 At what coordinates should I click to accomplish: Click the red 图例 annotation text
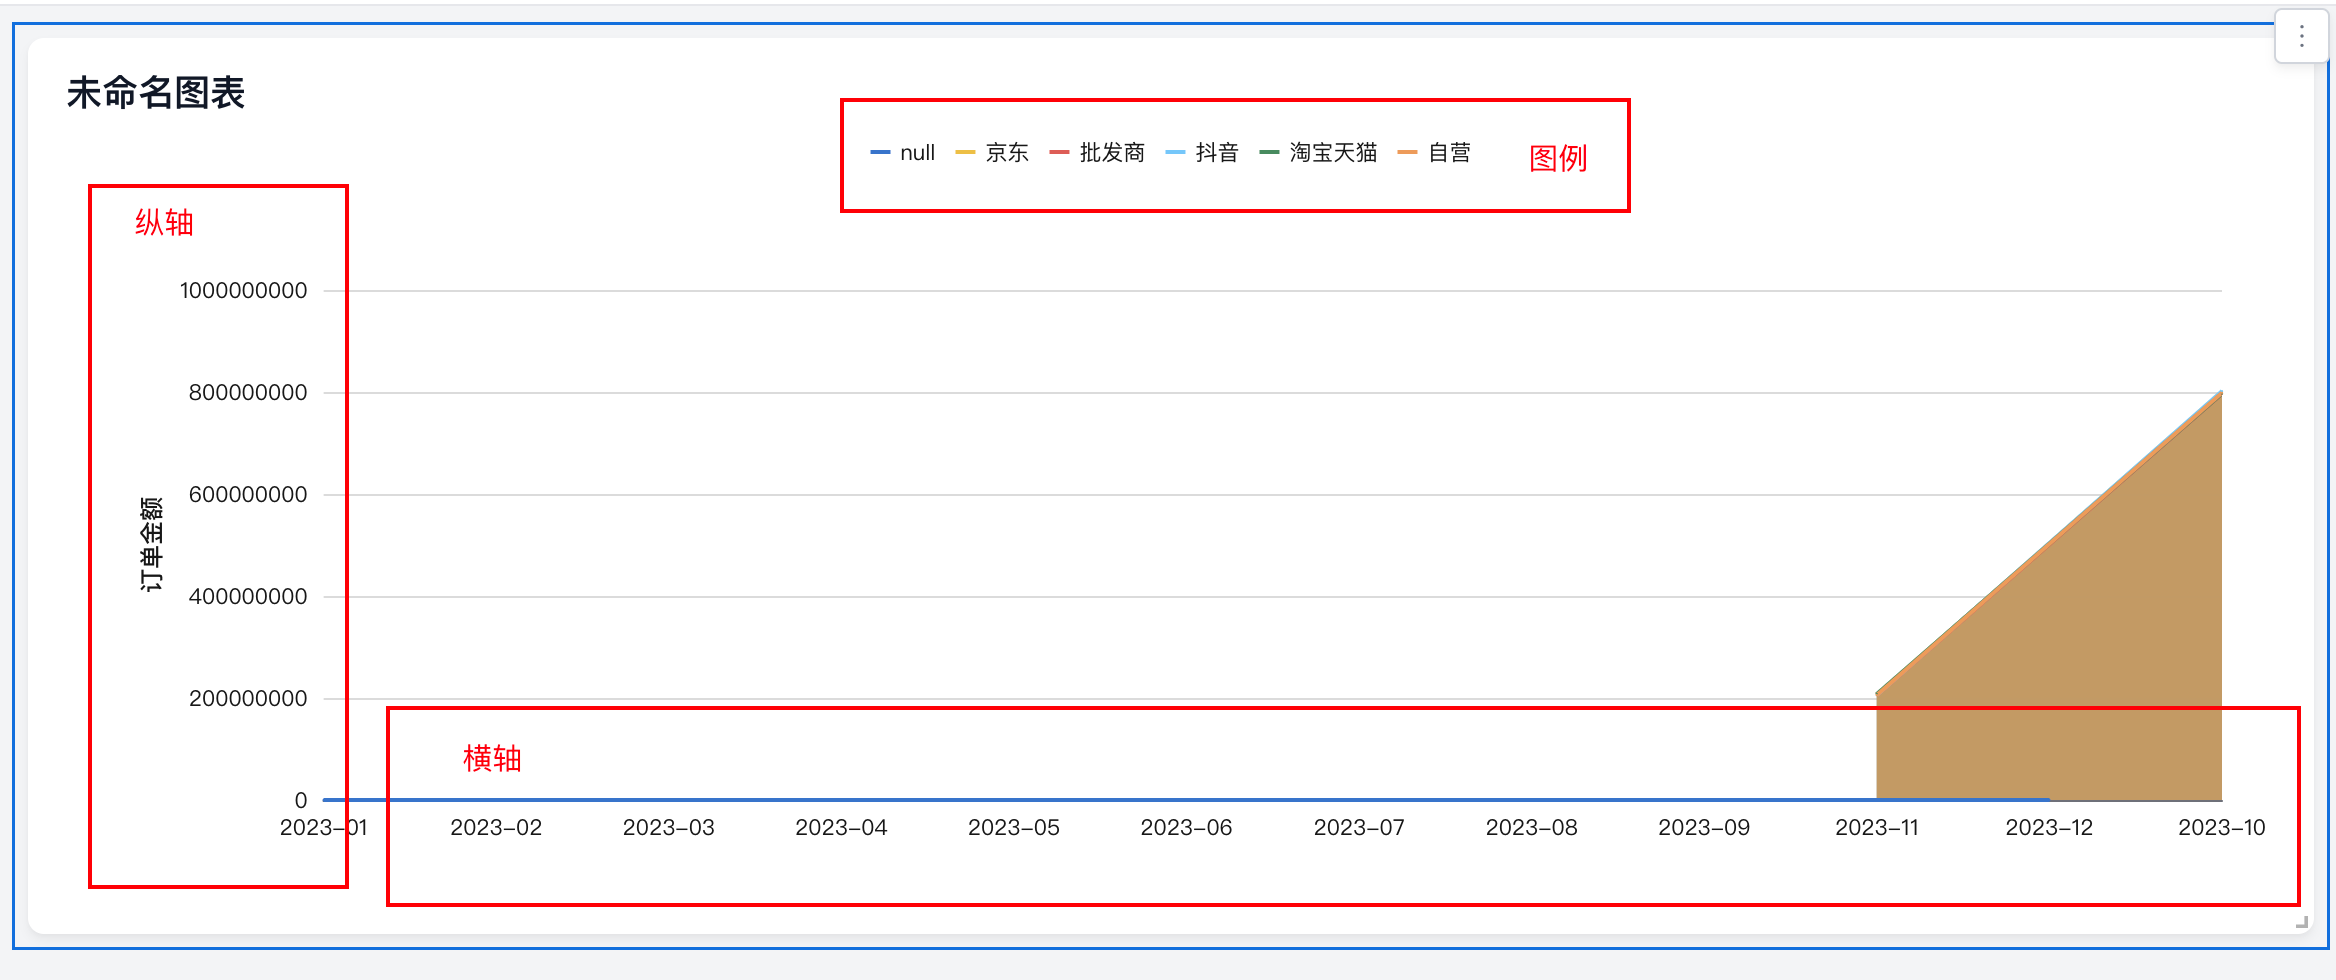pos(1558,158)
